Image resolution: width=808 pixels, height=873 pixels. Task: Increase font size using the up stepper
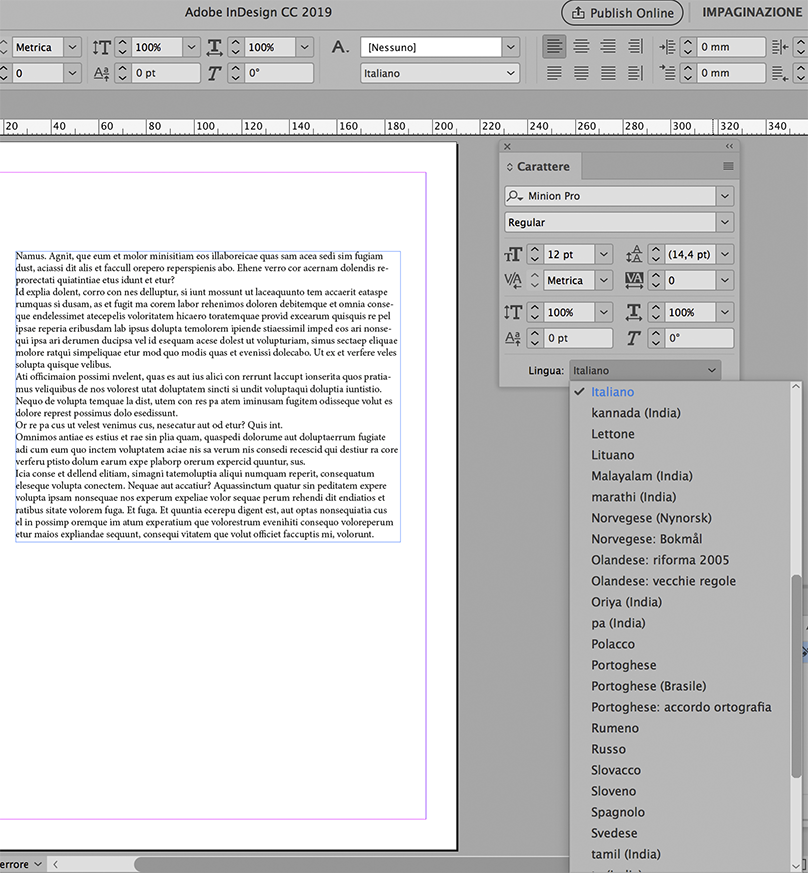pyautogui.click(x=534, y=249)
